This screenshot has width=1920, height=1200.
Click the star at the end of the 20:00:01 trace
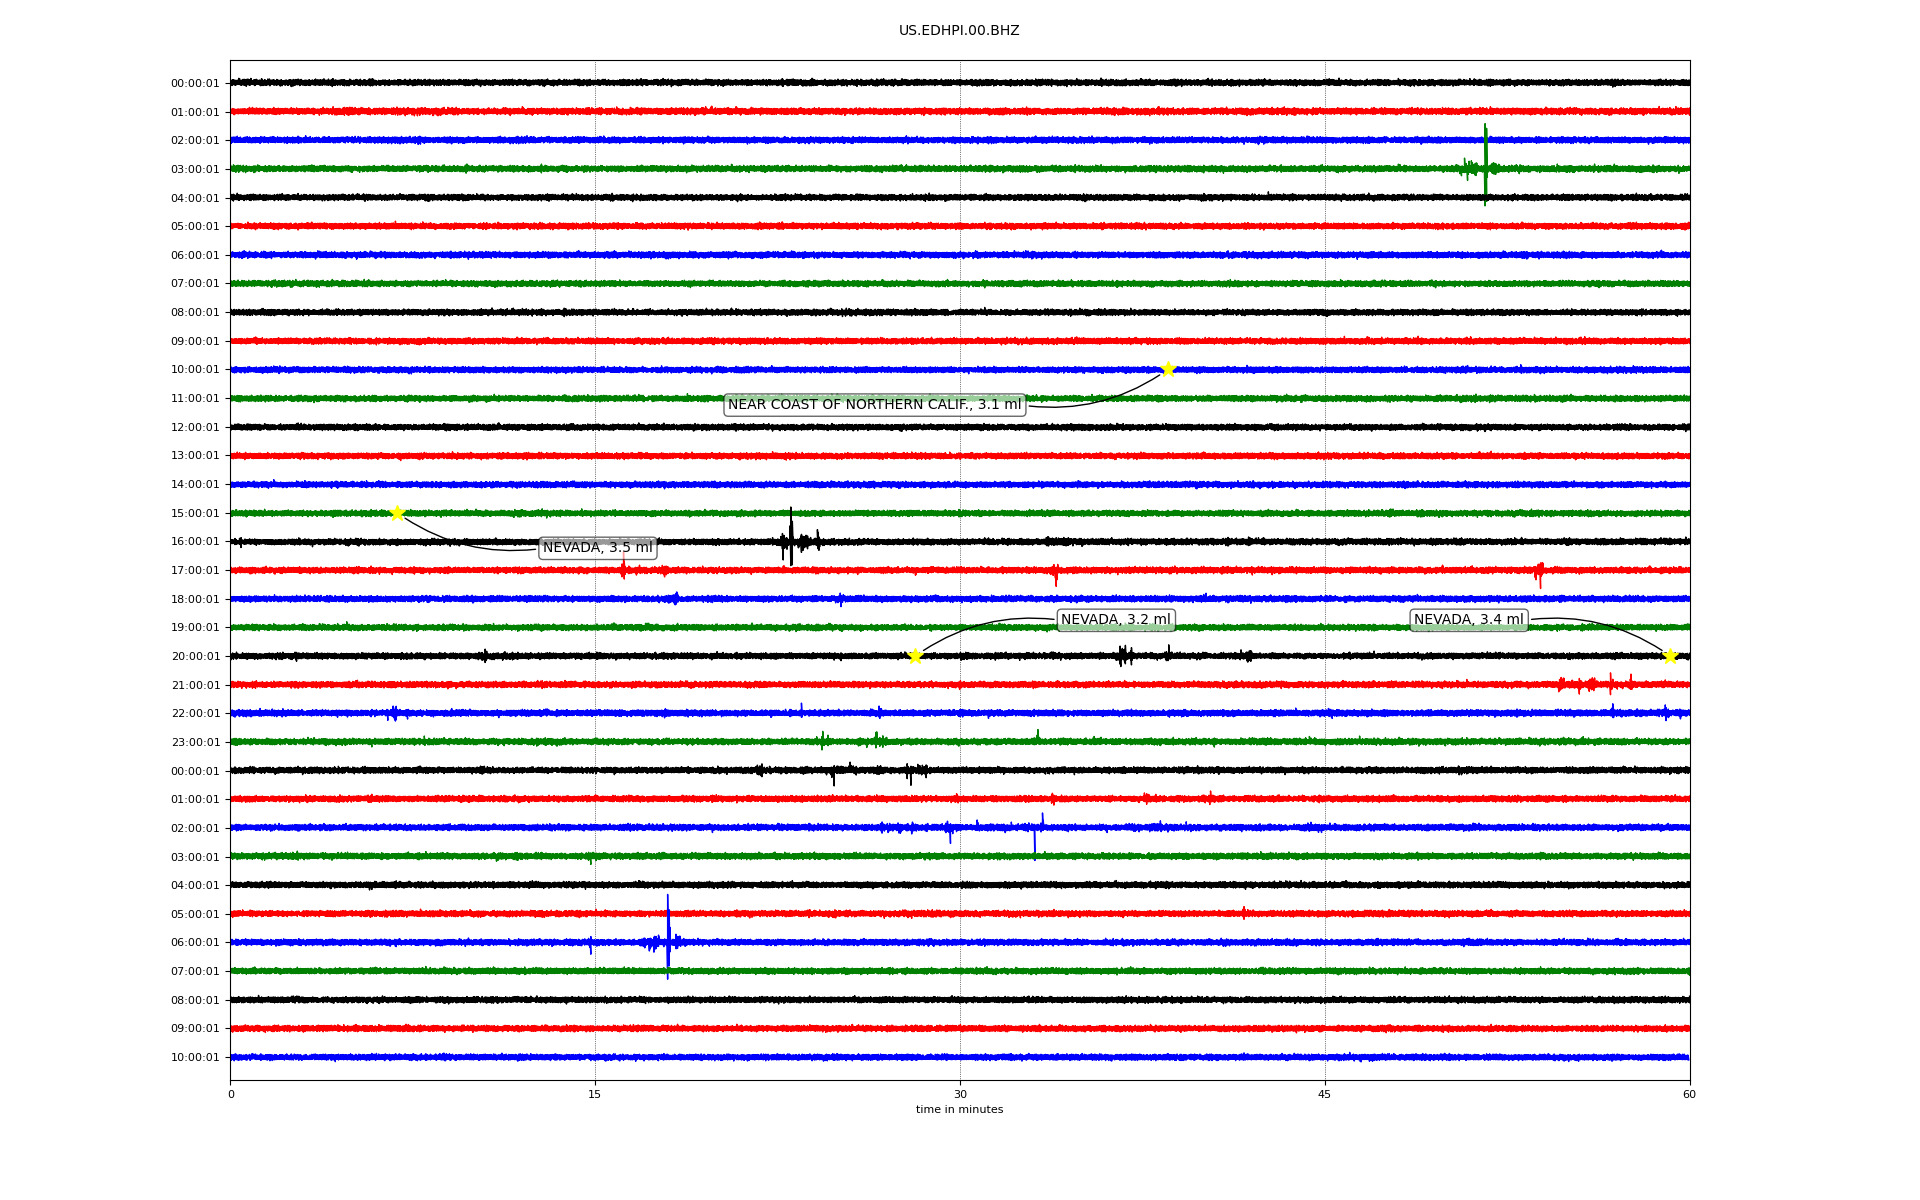(1669, 656)
